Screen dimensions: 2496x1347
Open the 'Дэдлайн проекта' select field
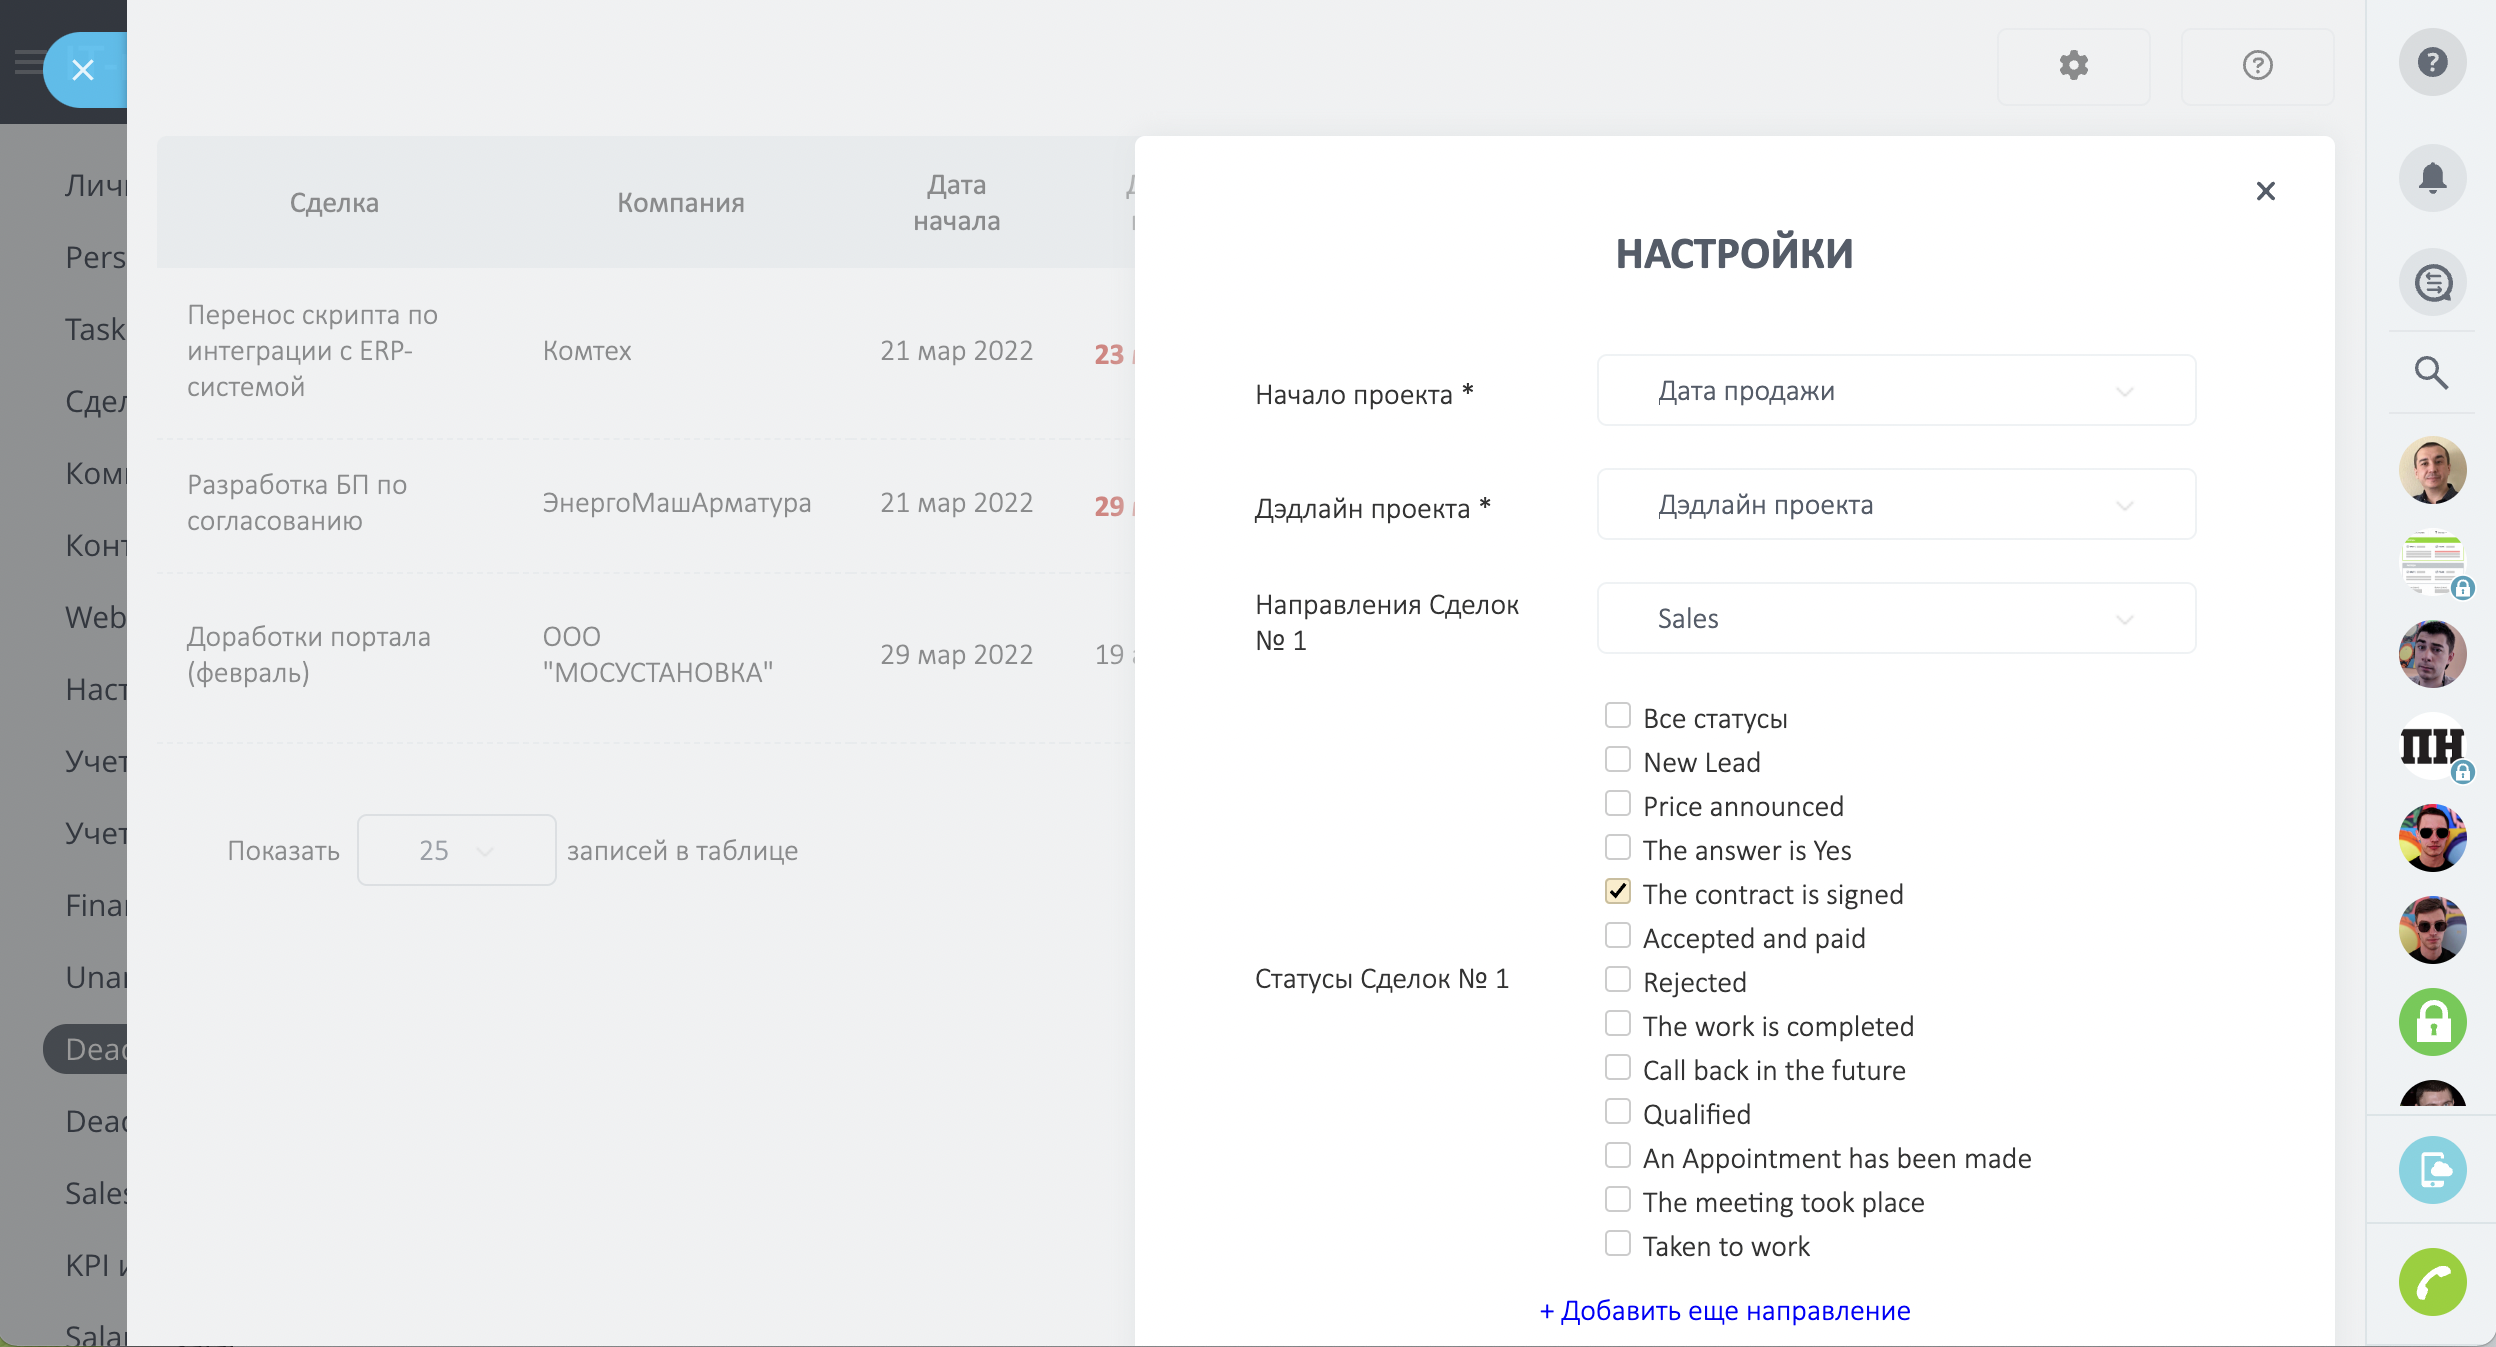click(1896, 505)
